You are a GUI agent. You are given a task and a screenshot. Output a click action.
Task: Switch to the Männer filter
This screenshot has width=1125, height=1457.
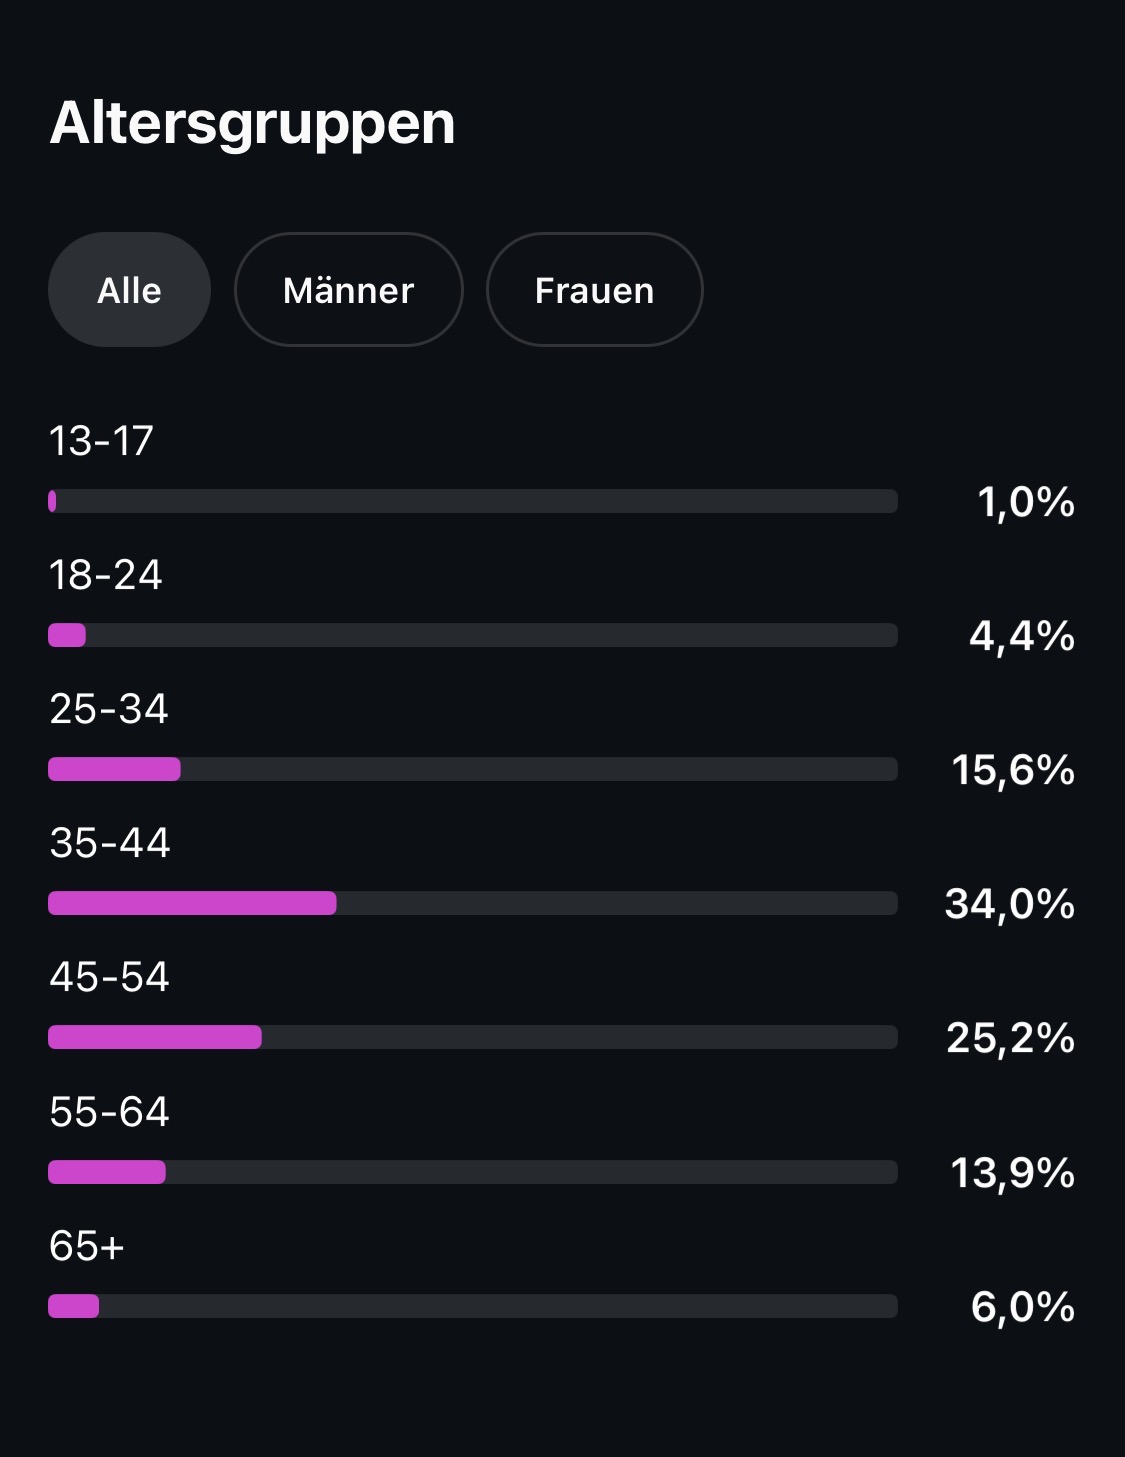coord(348,290)
